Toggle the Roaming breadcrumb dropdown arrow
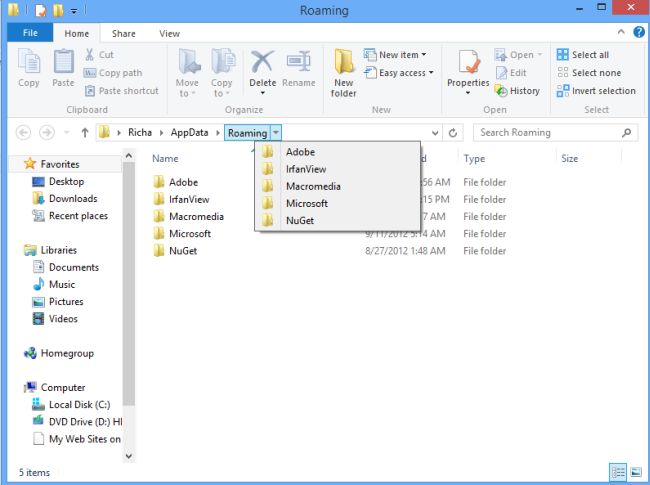 click(276, 133)
